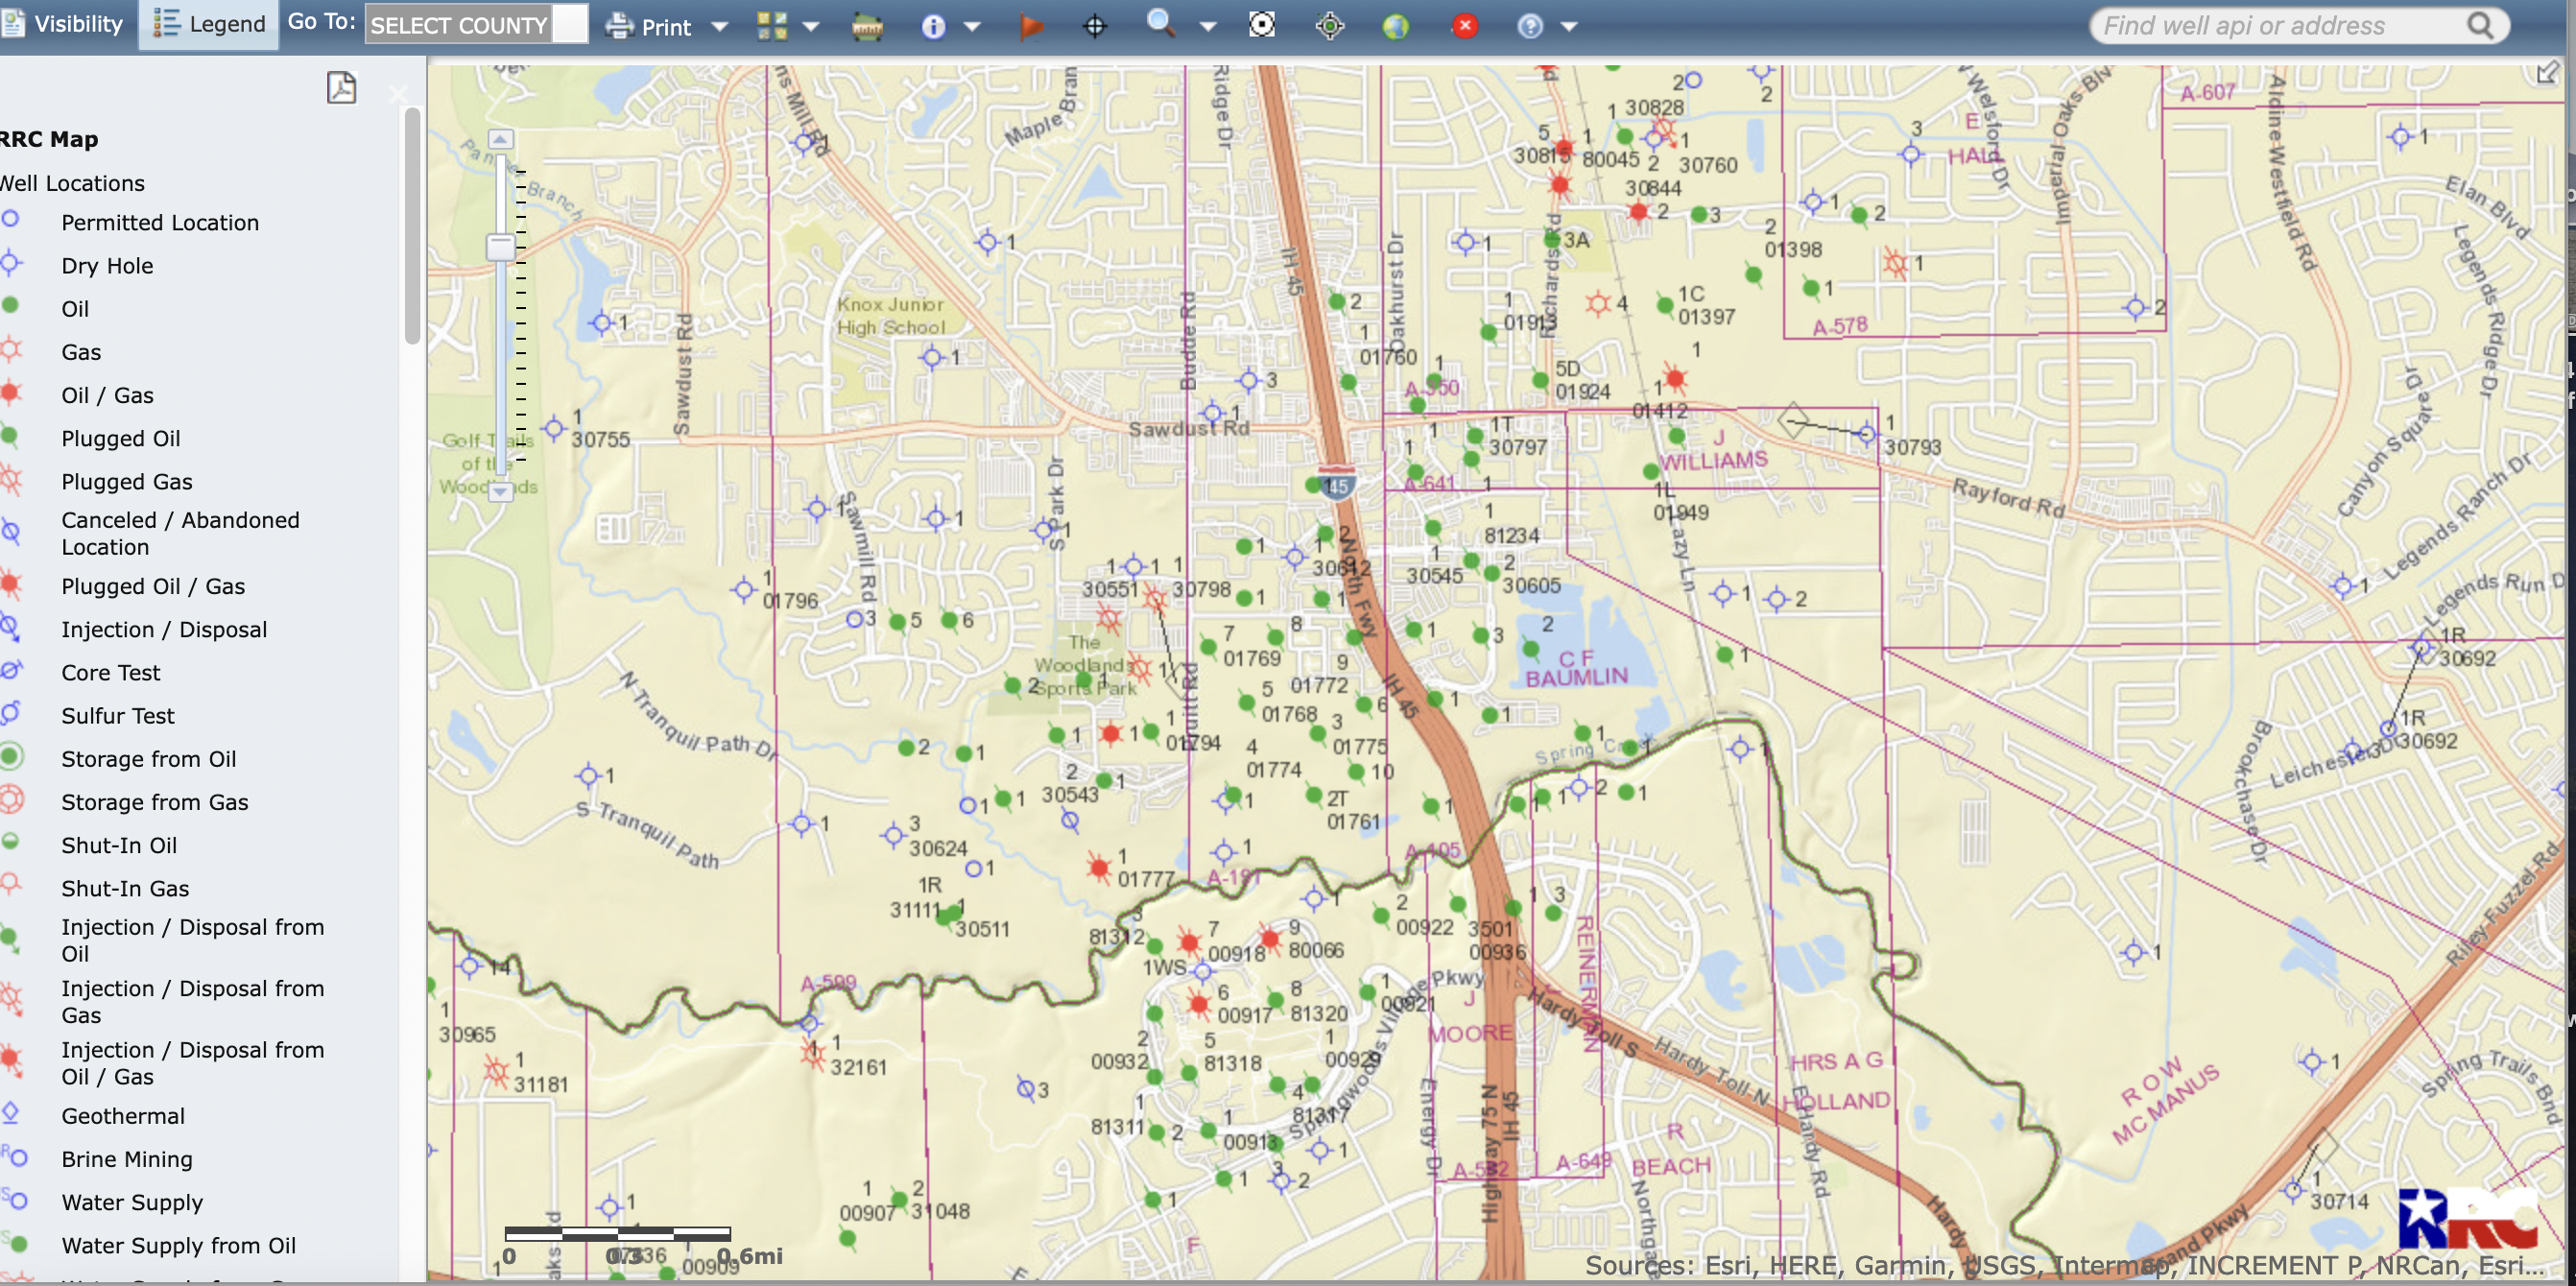Viewport: 2576px width, 1286px height.
Task: Select the magnifier zoom tool
Action: [x=1160, y=25]
